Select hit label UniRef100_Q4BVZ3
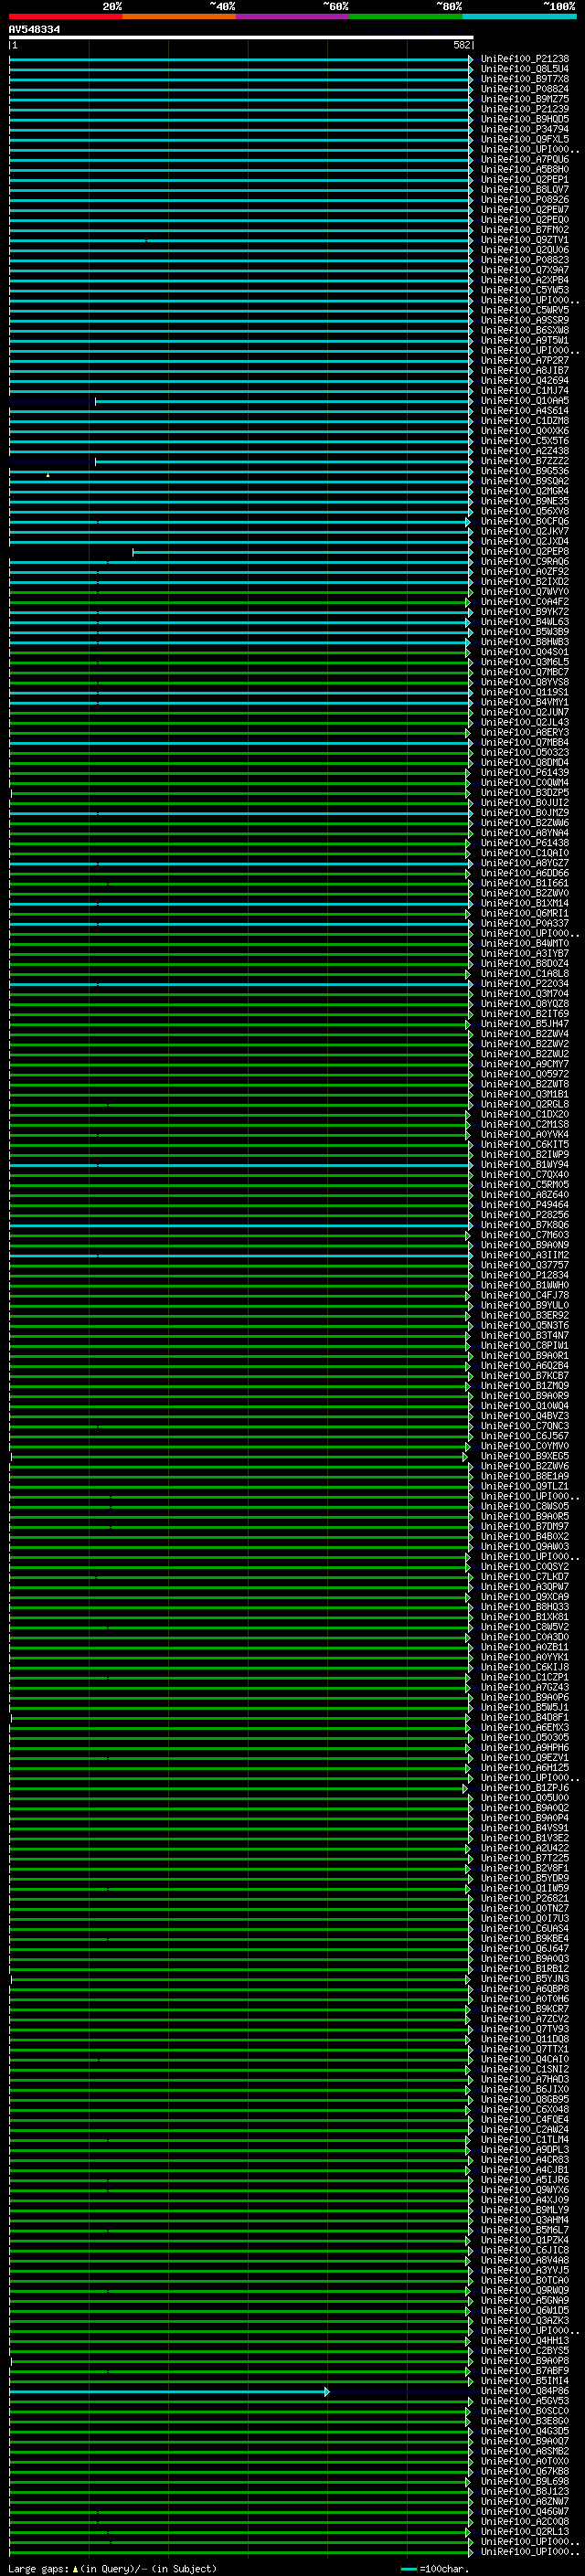 click(525, 1416)
